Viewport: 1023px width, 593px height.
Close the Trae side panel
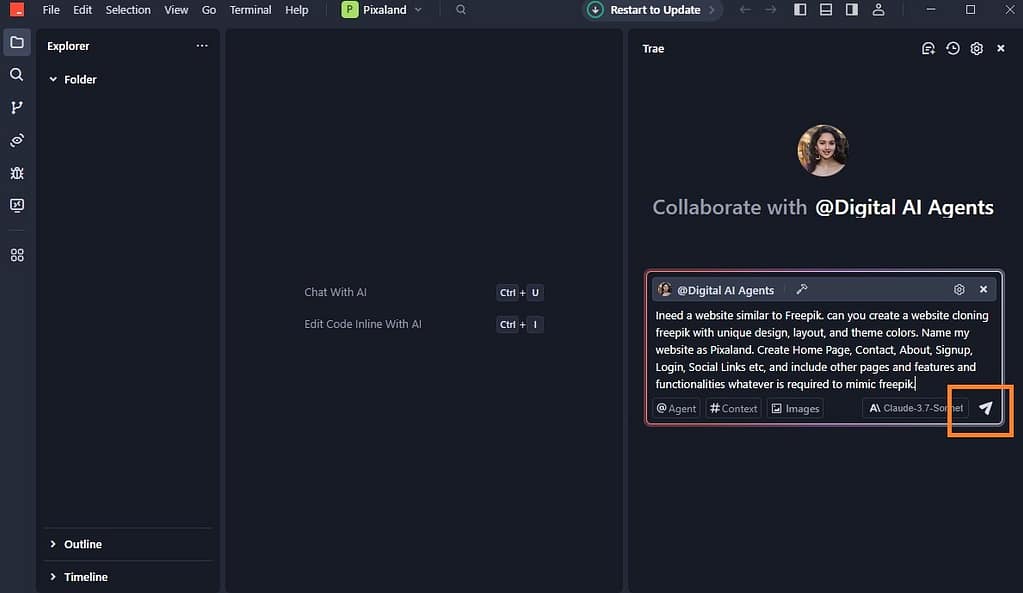pyautogui.click(x=1001, y=48)
